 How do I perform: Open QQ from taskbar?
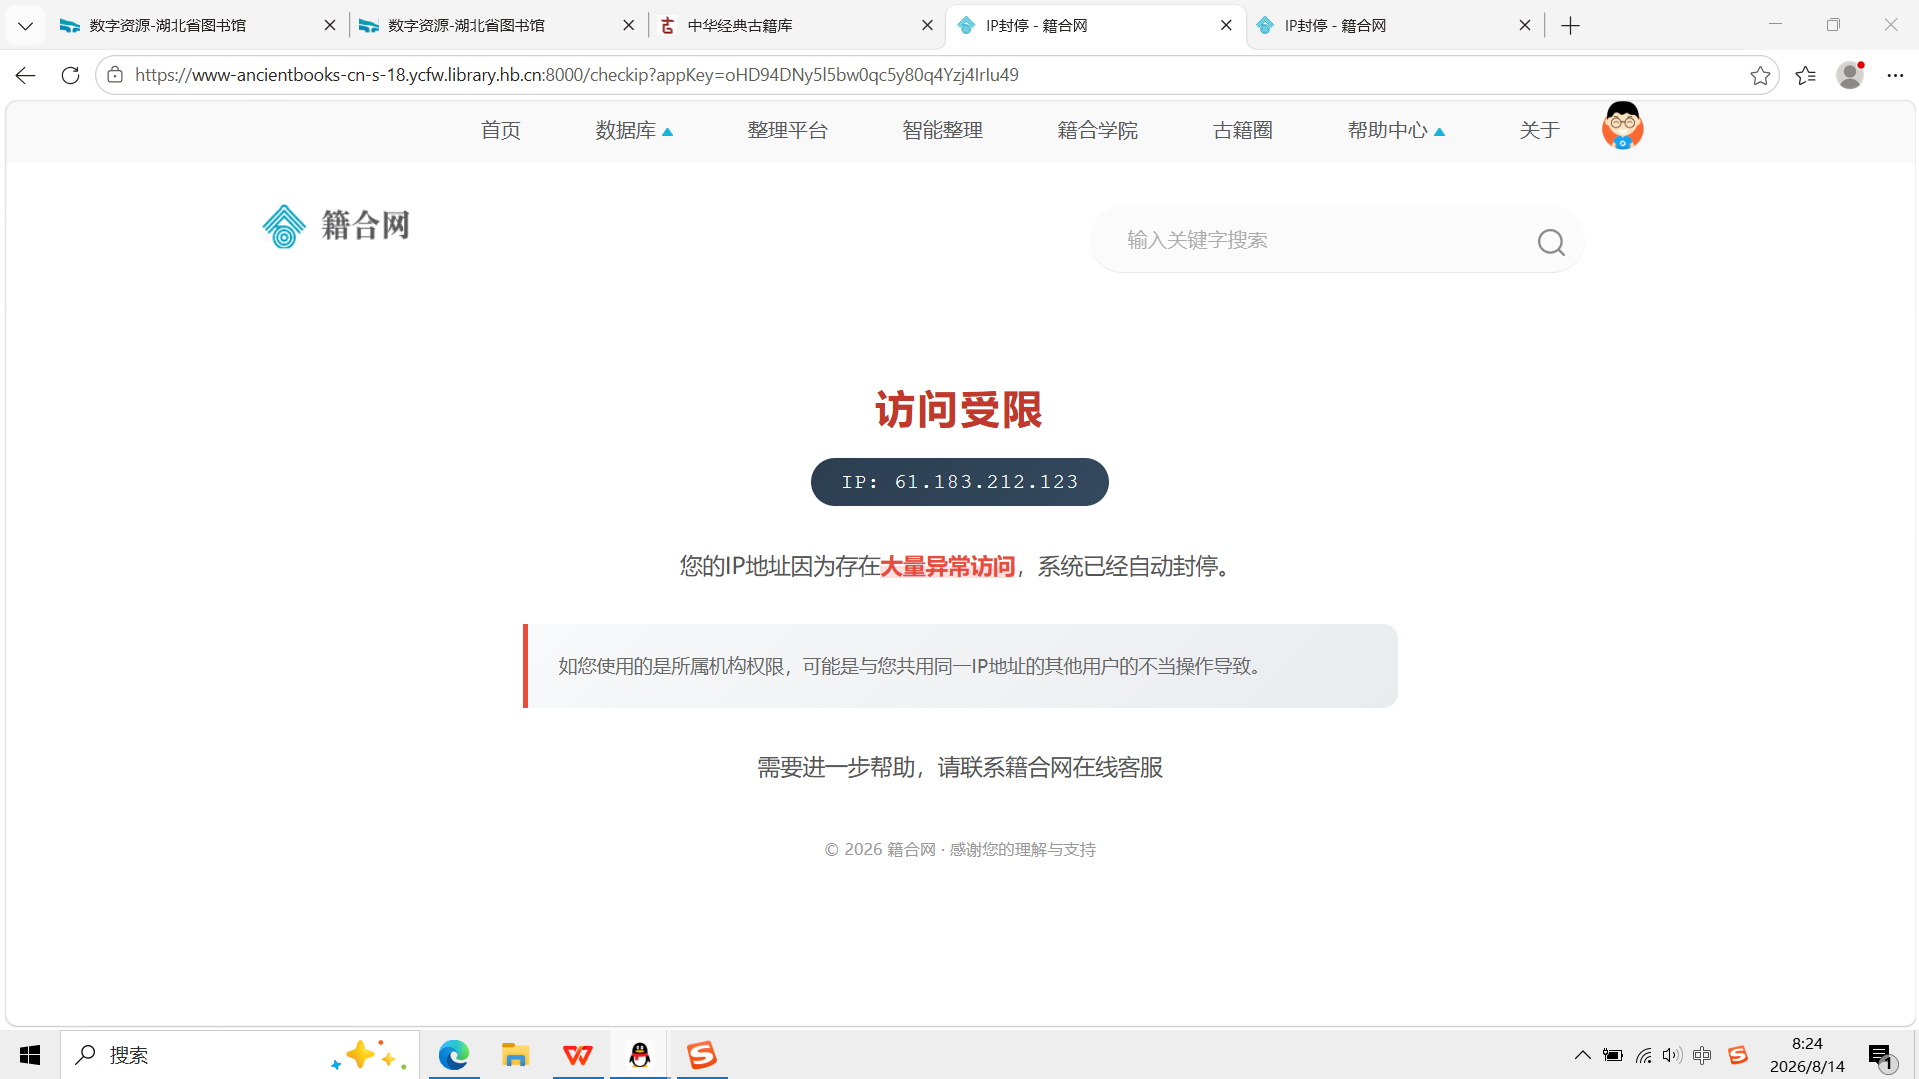click(640, 1055)
